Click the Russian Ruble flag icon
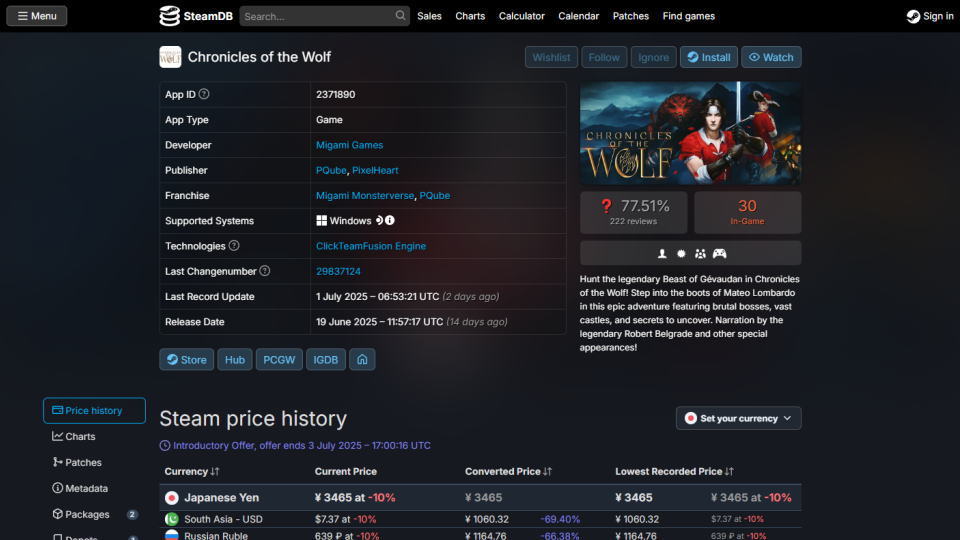The height and width of the screenshot is (540, 960). 171,535
